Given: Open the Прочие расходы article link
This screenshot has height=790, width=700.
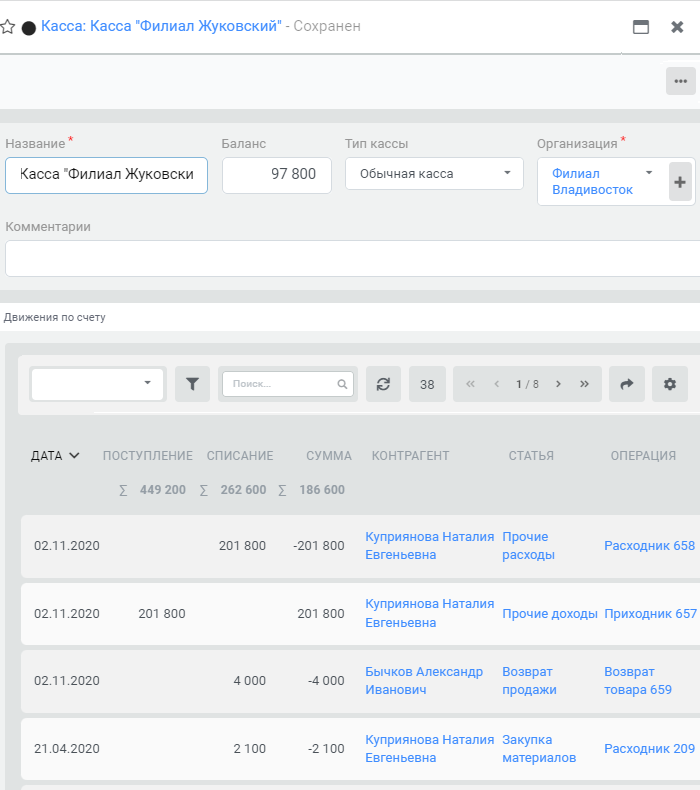Looking at the screenshot, I should 528,546.
